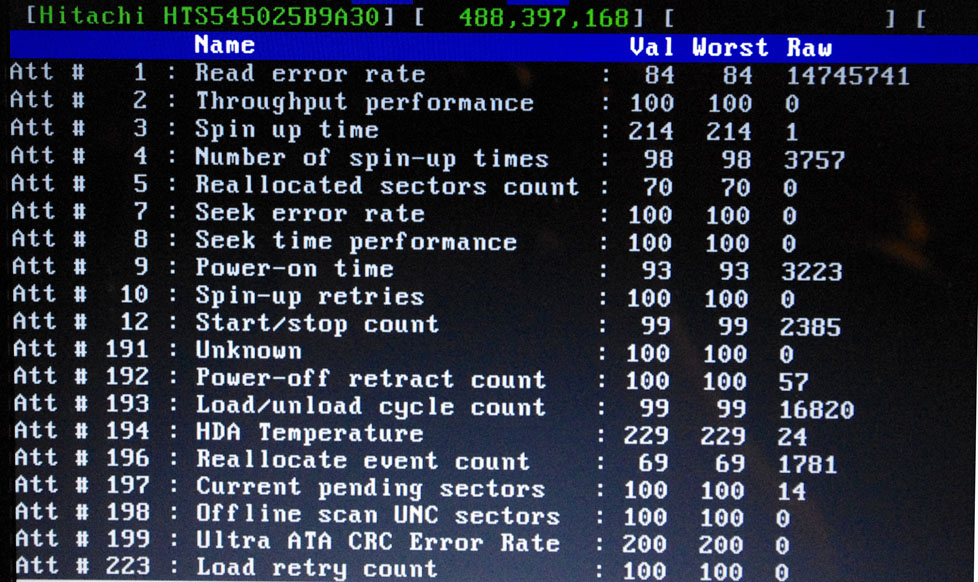Click the HDA Temperature raw value 24
Image resolution: width=978 pixels, height=582 pixels.
[792, 437]
